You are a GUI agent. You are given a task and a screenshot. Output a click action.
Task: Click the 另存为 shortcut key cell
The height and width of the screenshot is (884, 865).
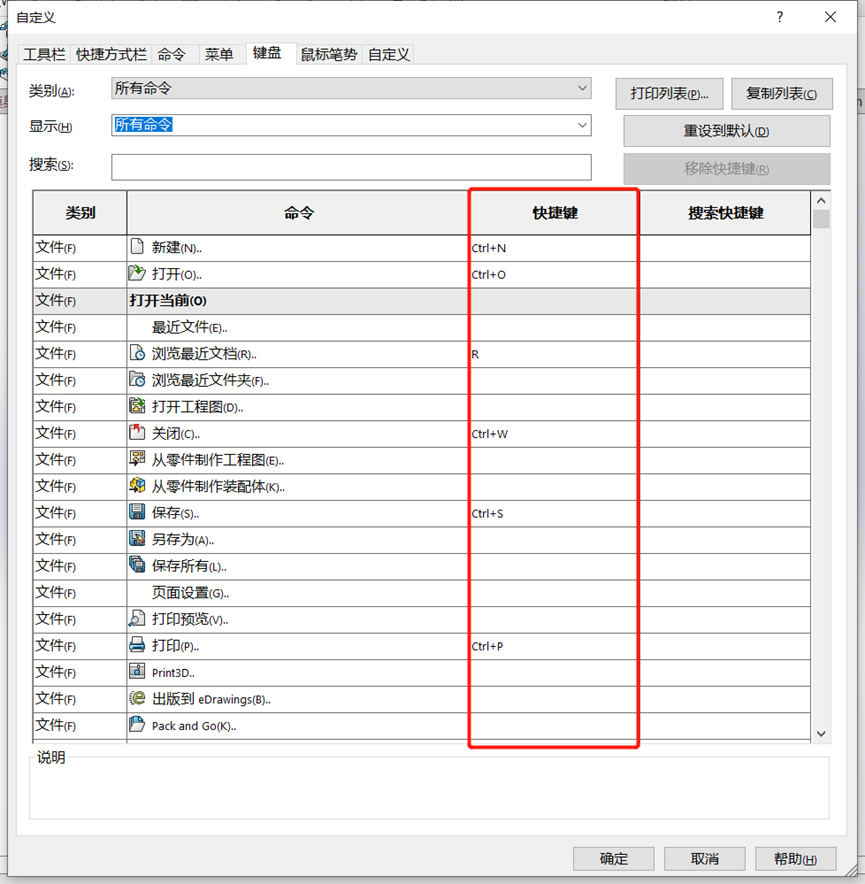tap(554, 540)
